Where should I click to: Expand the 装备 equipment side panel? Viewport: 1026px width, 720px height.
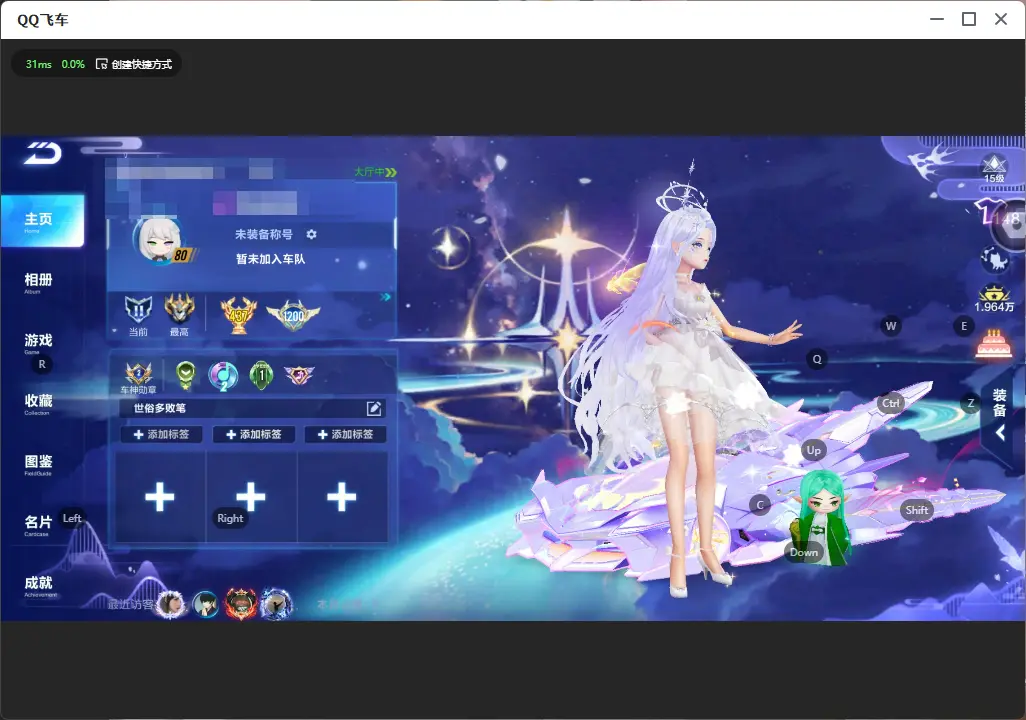[1000, 413]
